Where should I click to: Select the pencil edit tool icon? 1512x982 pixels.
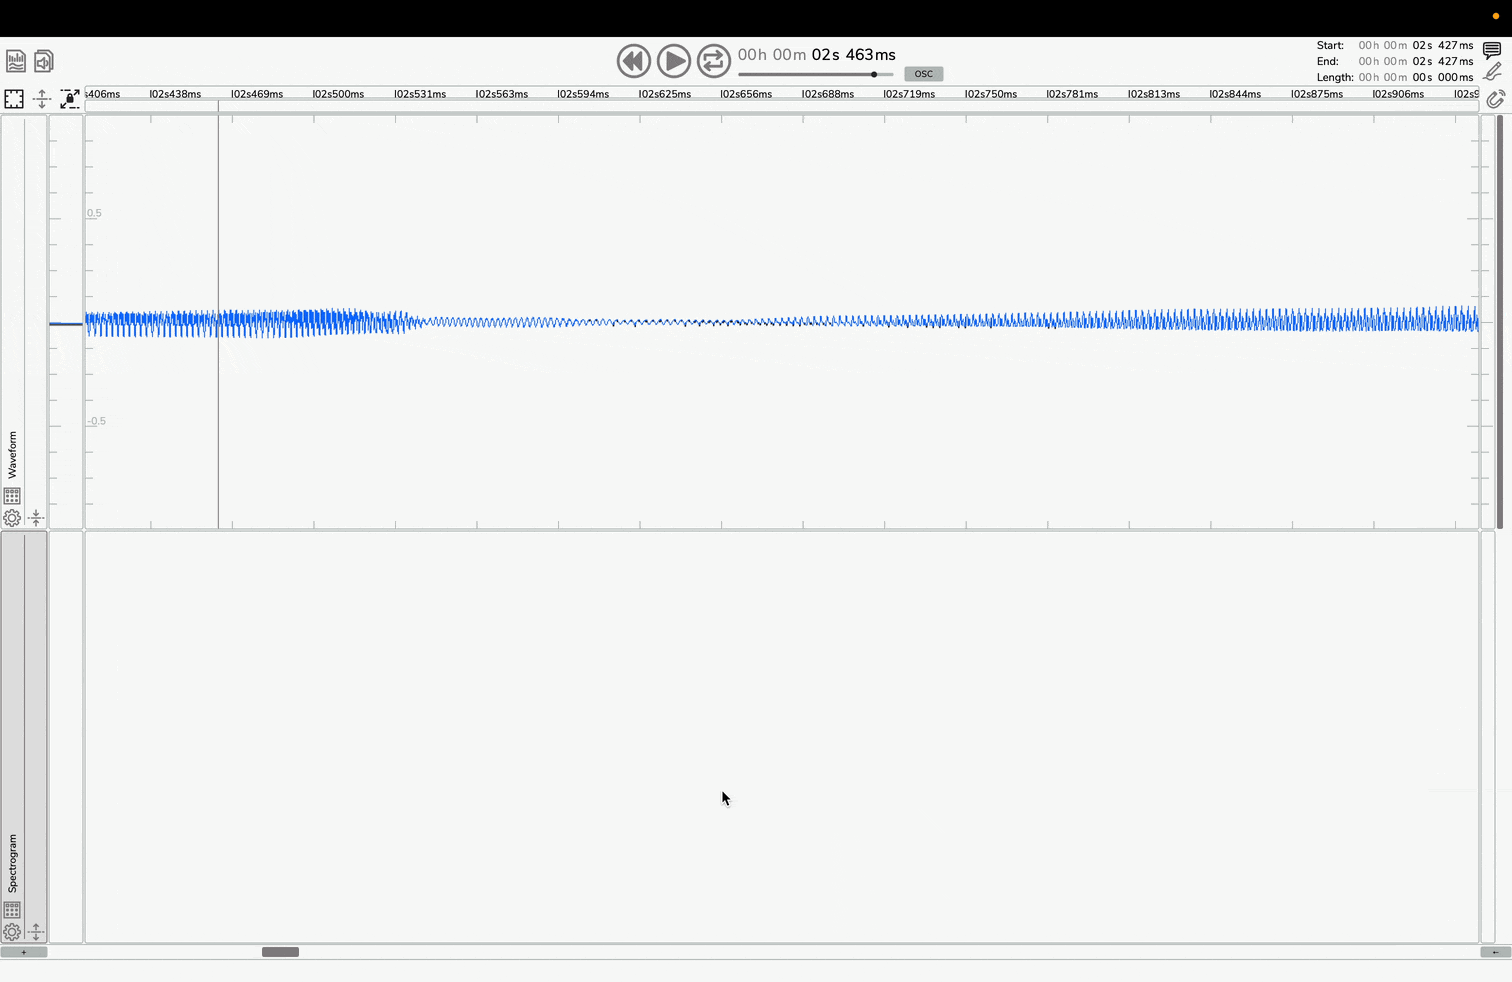tap(1492, 72)
